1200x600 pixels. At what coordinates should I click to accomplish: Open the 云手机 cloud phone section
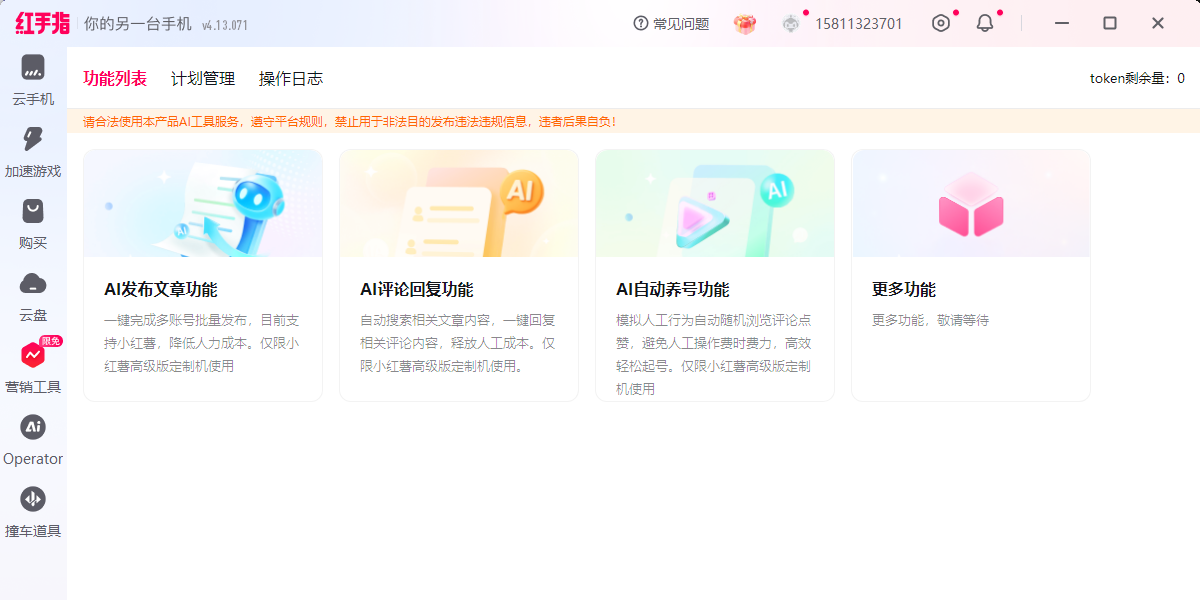point(33,80)
